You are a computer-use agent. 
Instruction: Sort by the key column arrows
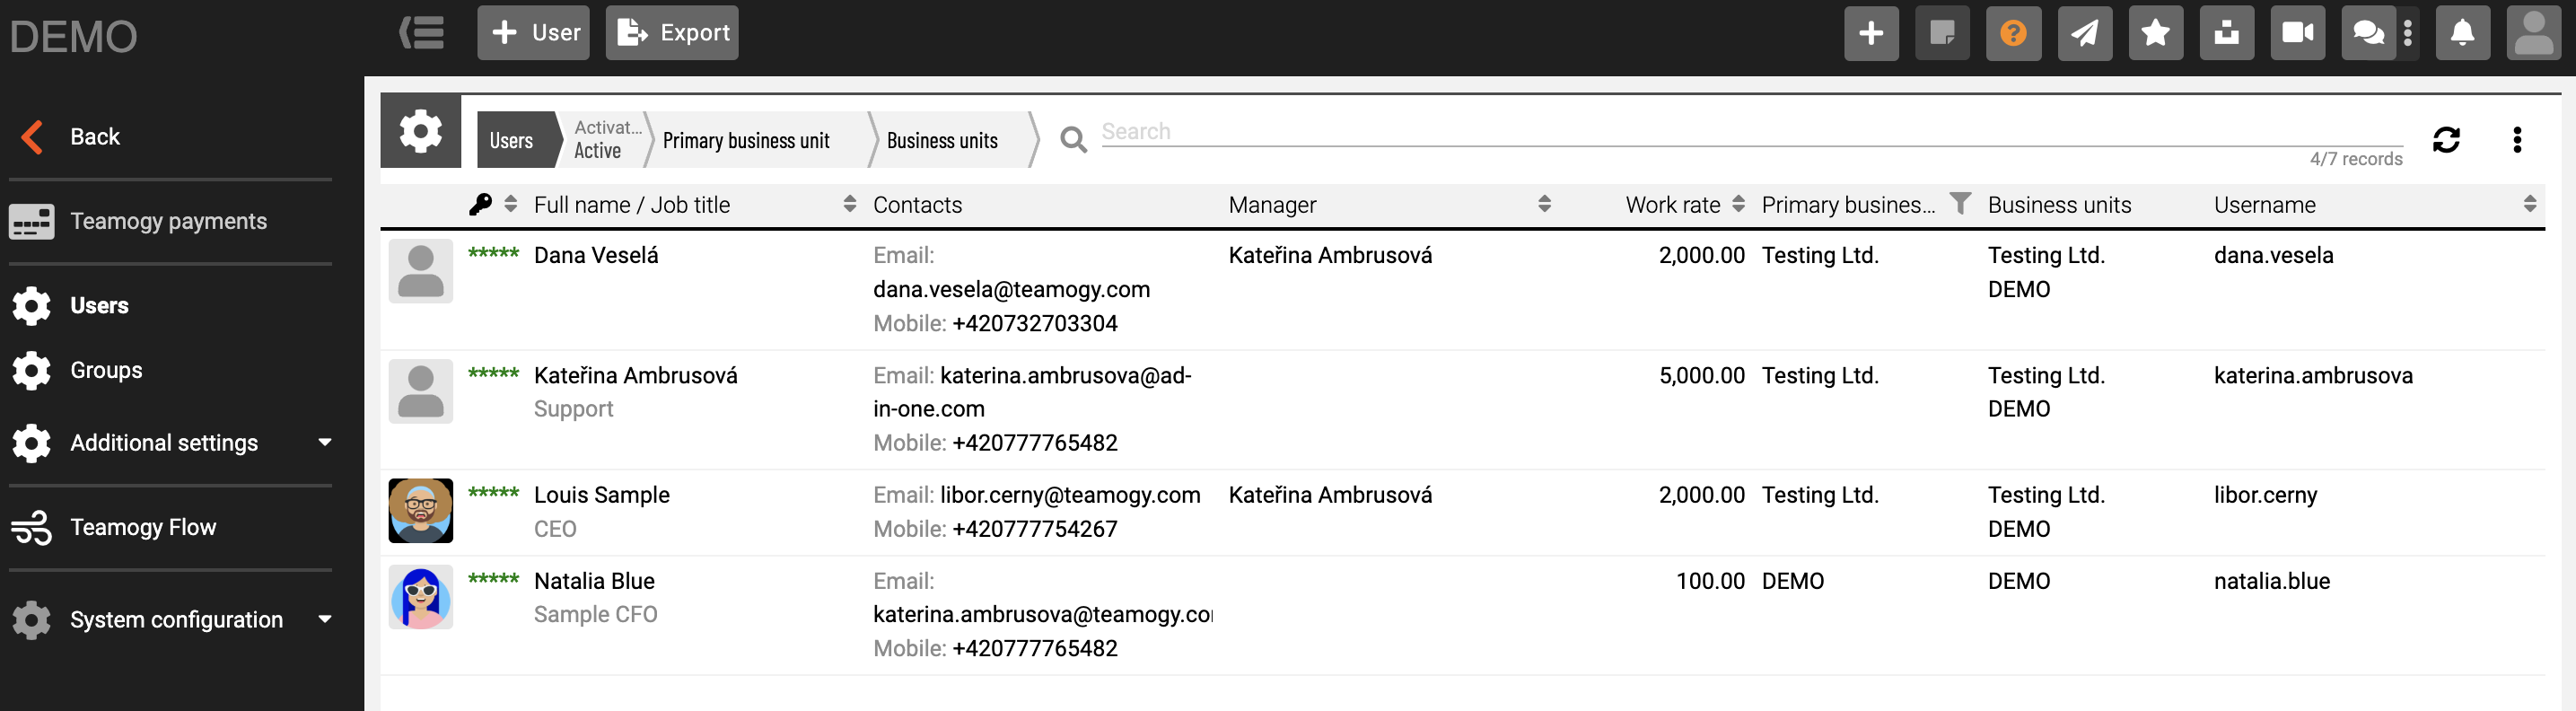coord(510,204)
